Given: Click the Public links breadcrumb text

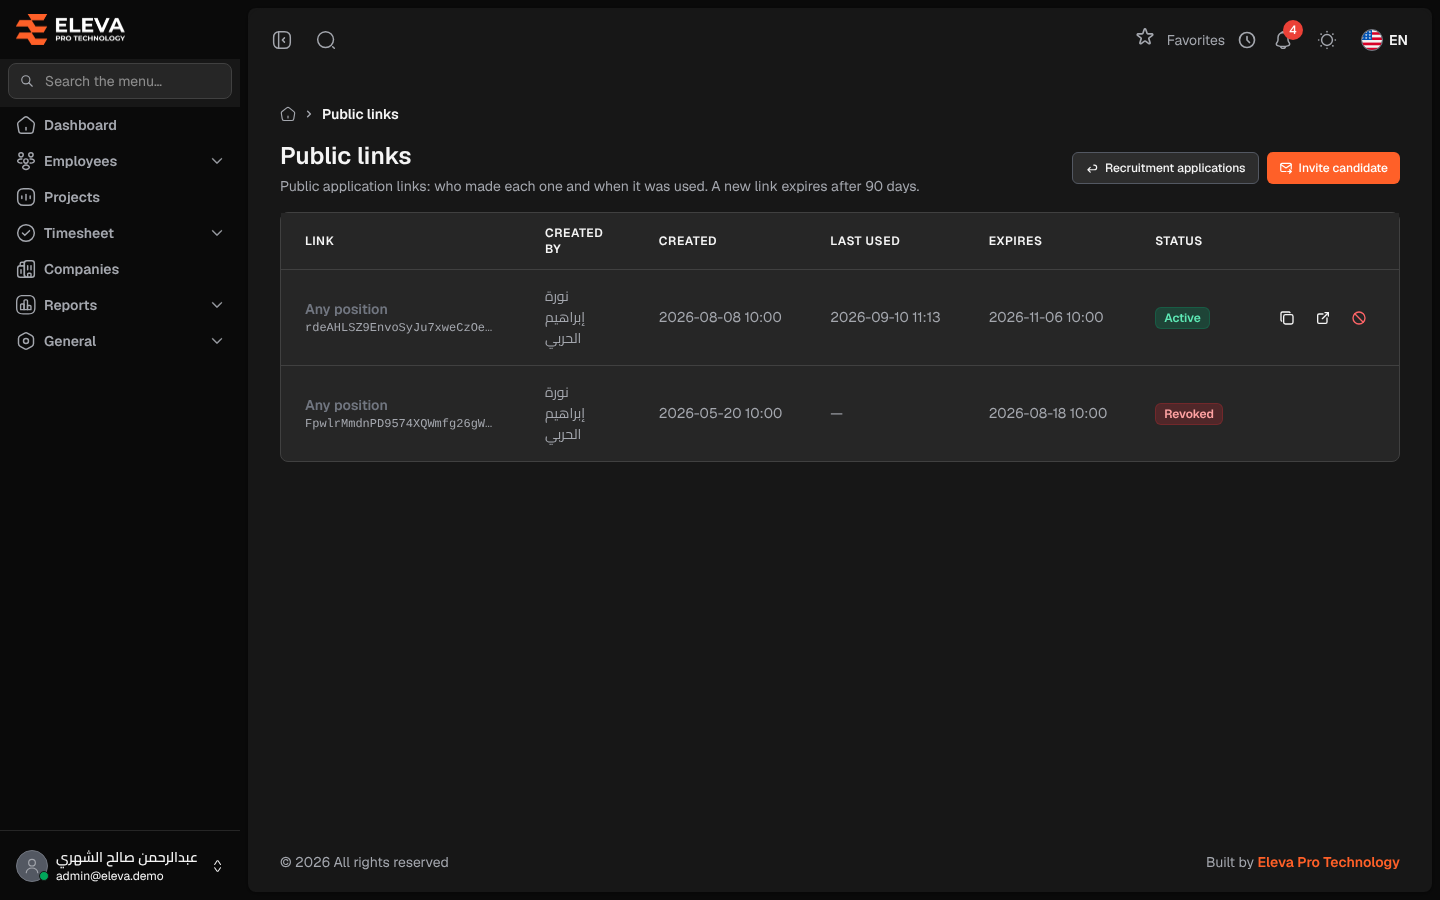Looking at the screenshot, I should 360,114.
